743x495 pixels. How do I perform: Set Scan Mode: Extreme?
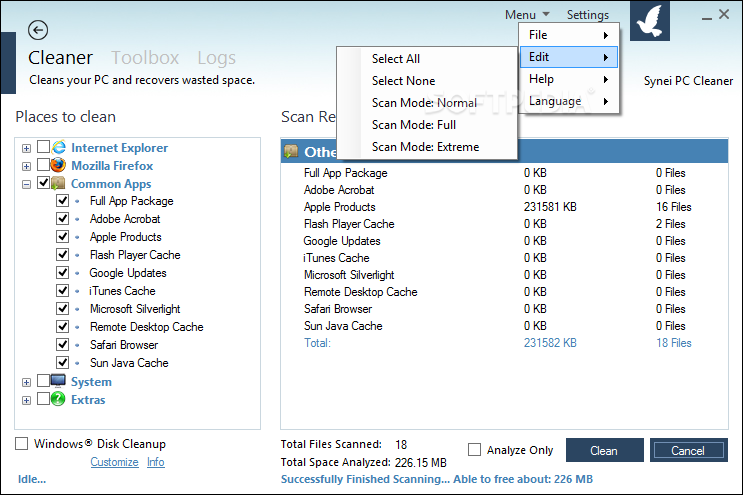[426, 147]
